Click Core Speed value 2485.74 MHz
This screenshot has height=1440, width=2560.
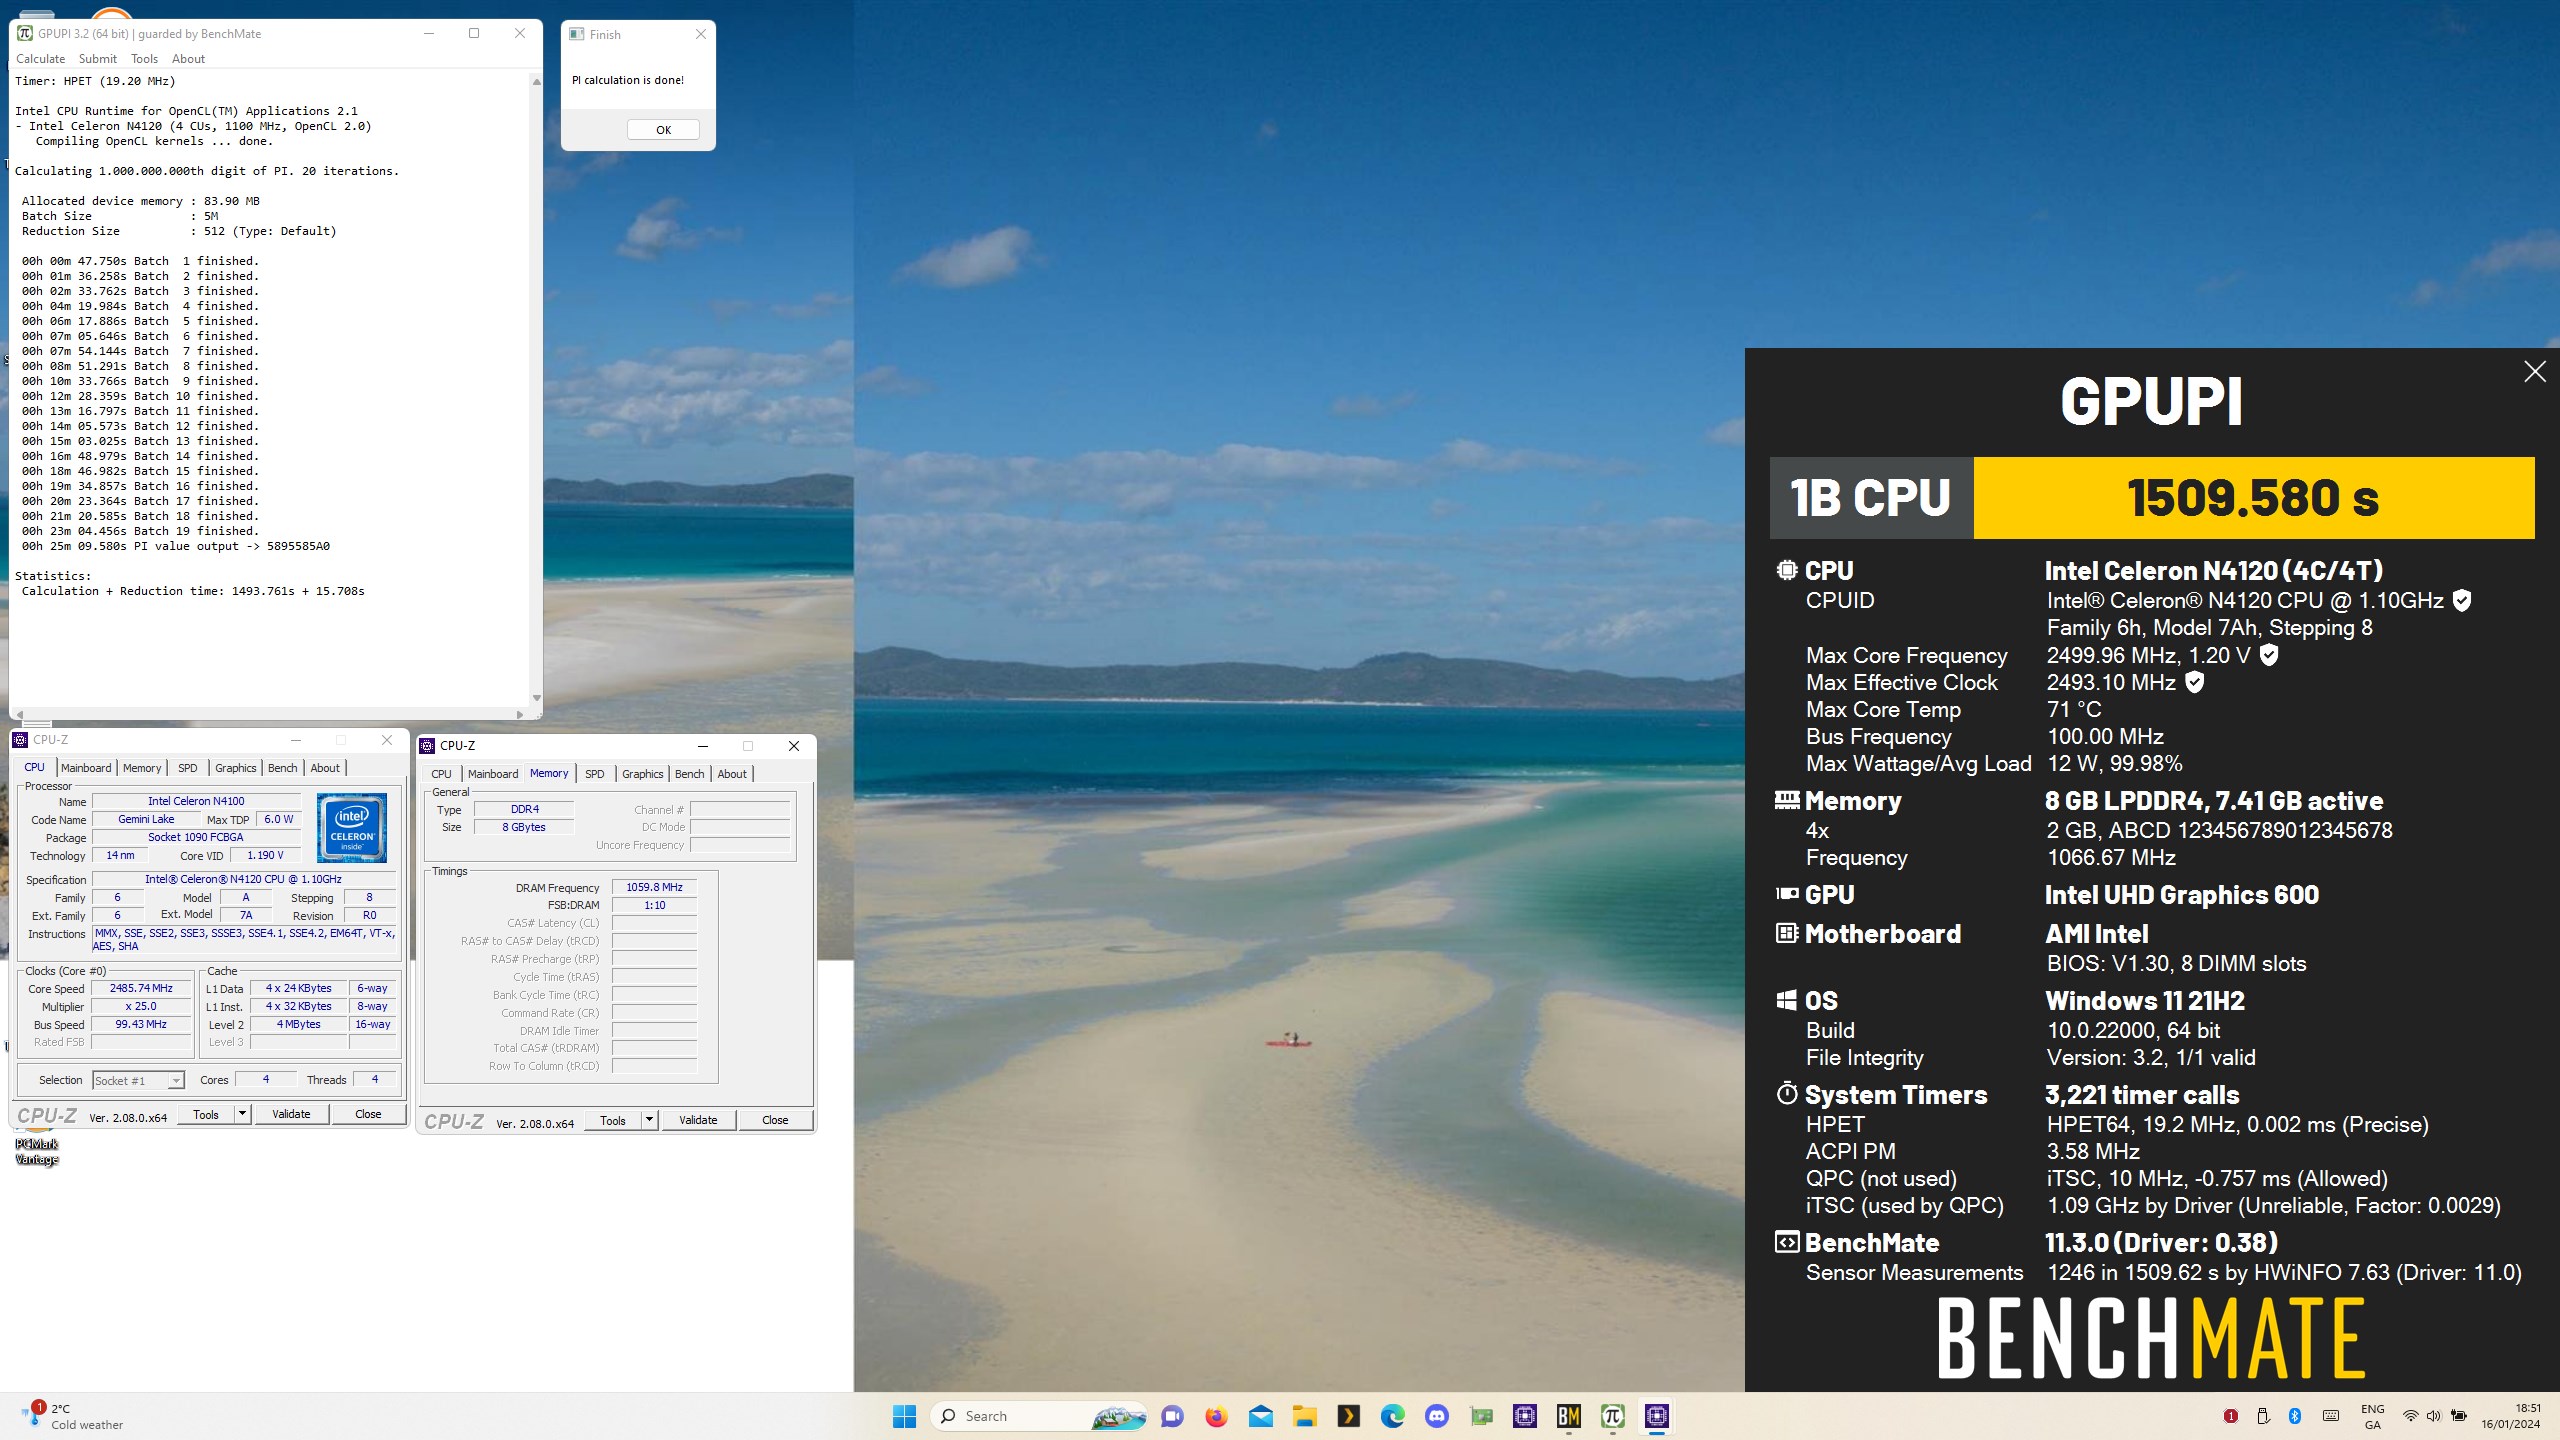click(x=141, y=988)
